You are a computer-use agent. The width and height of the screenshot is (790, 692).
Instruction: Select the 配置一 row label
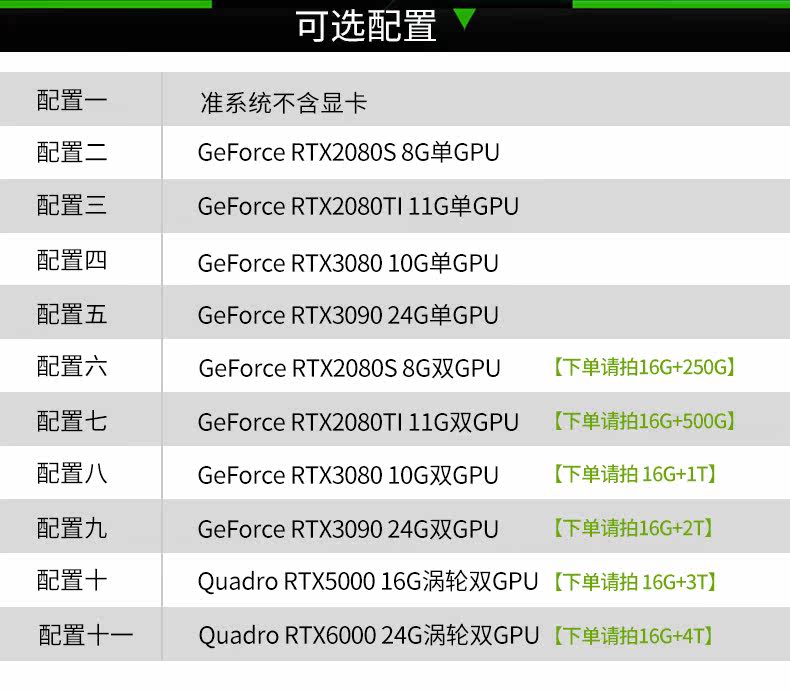click(x=72, y=100)
